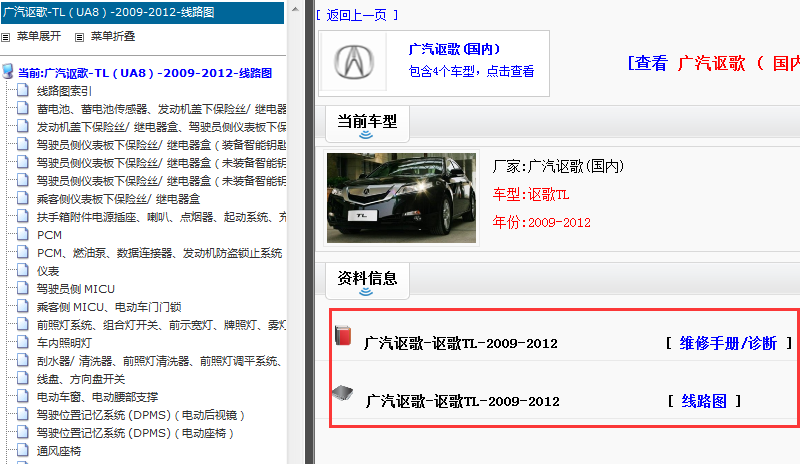This screenshot has height=464, width=800.
Task: Click page icon next to 仪表
Action: pyautogui.click(x=22, y=270)
